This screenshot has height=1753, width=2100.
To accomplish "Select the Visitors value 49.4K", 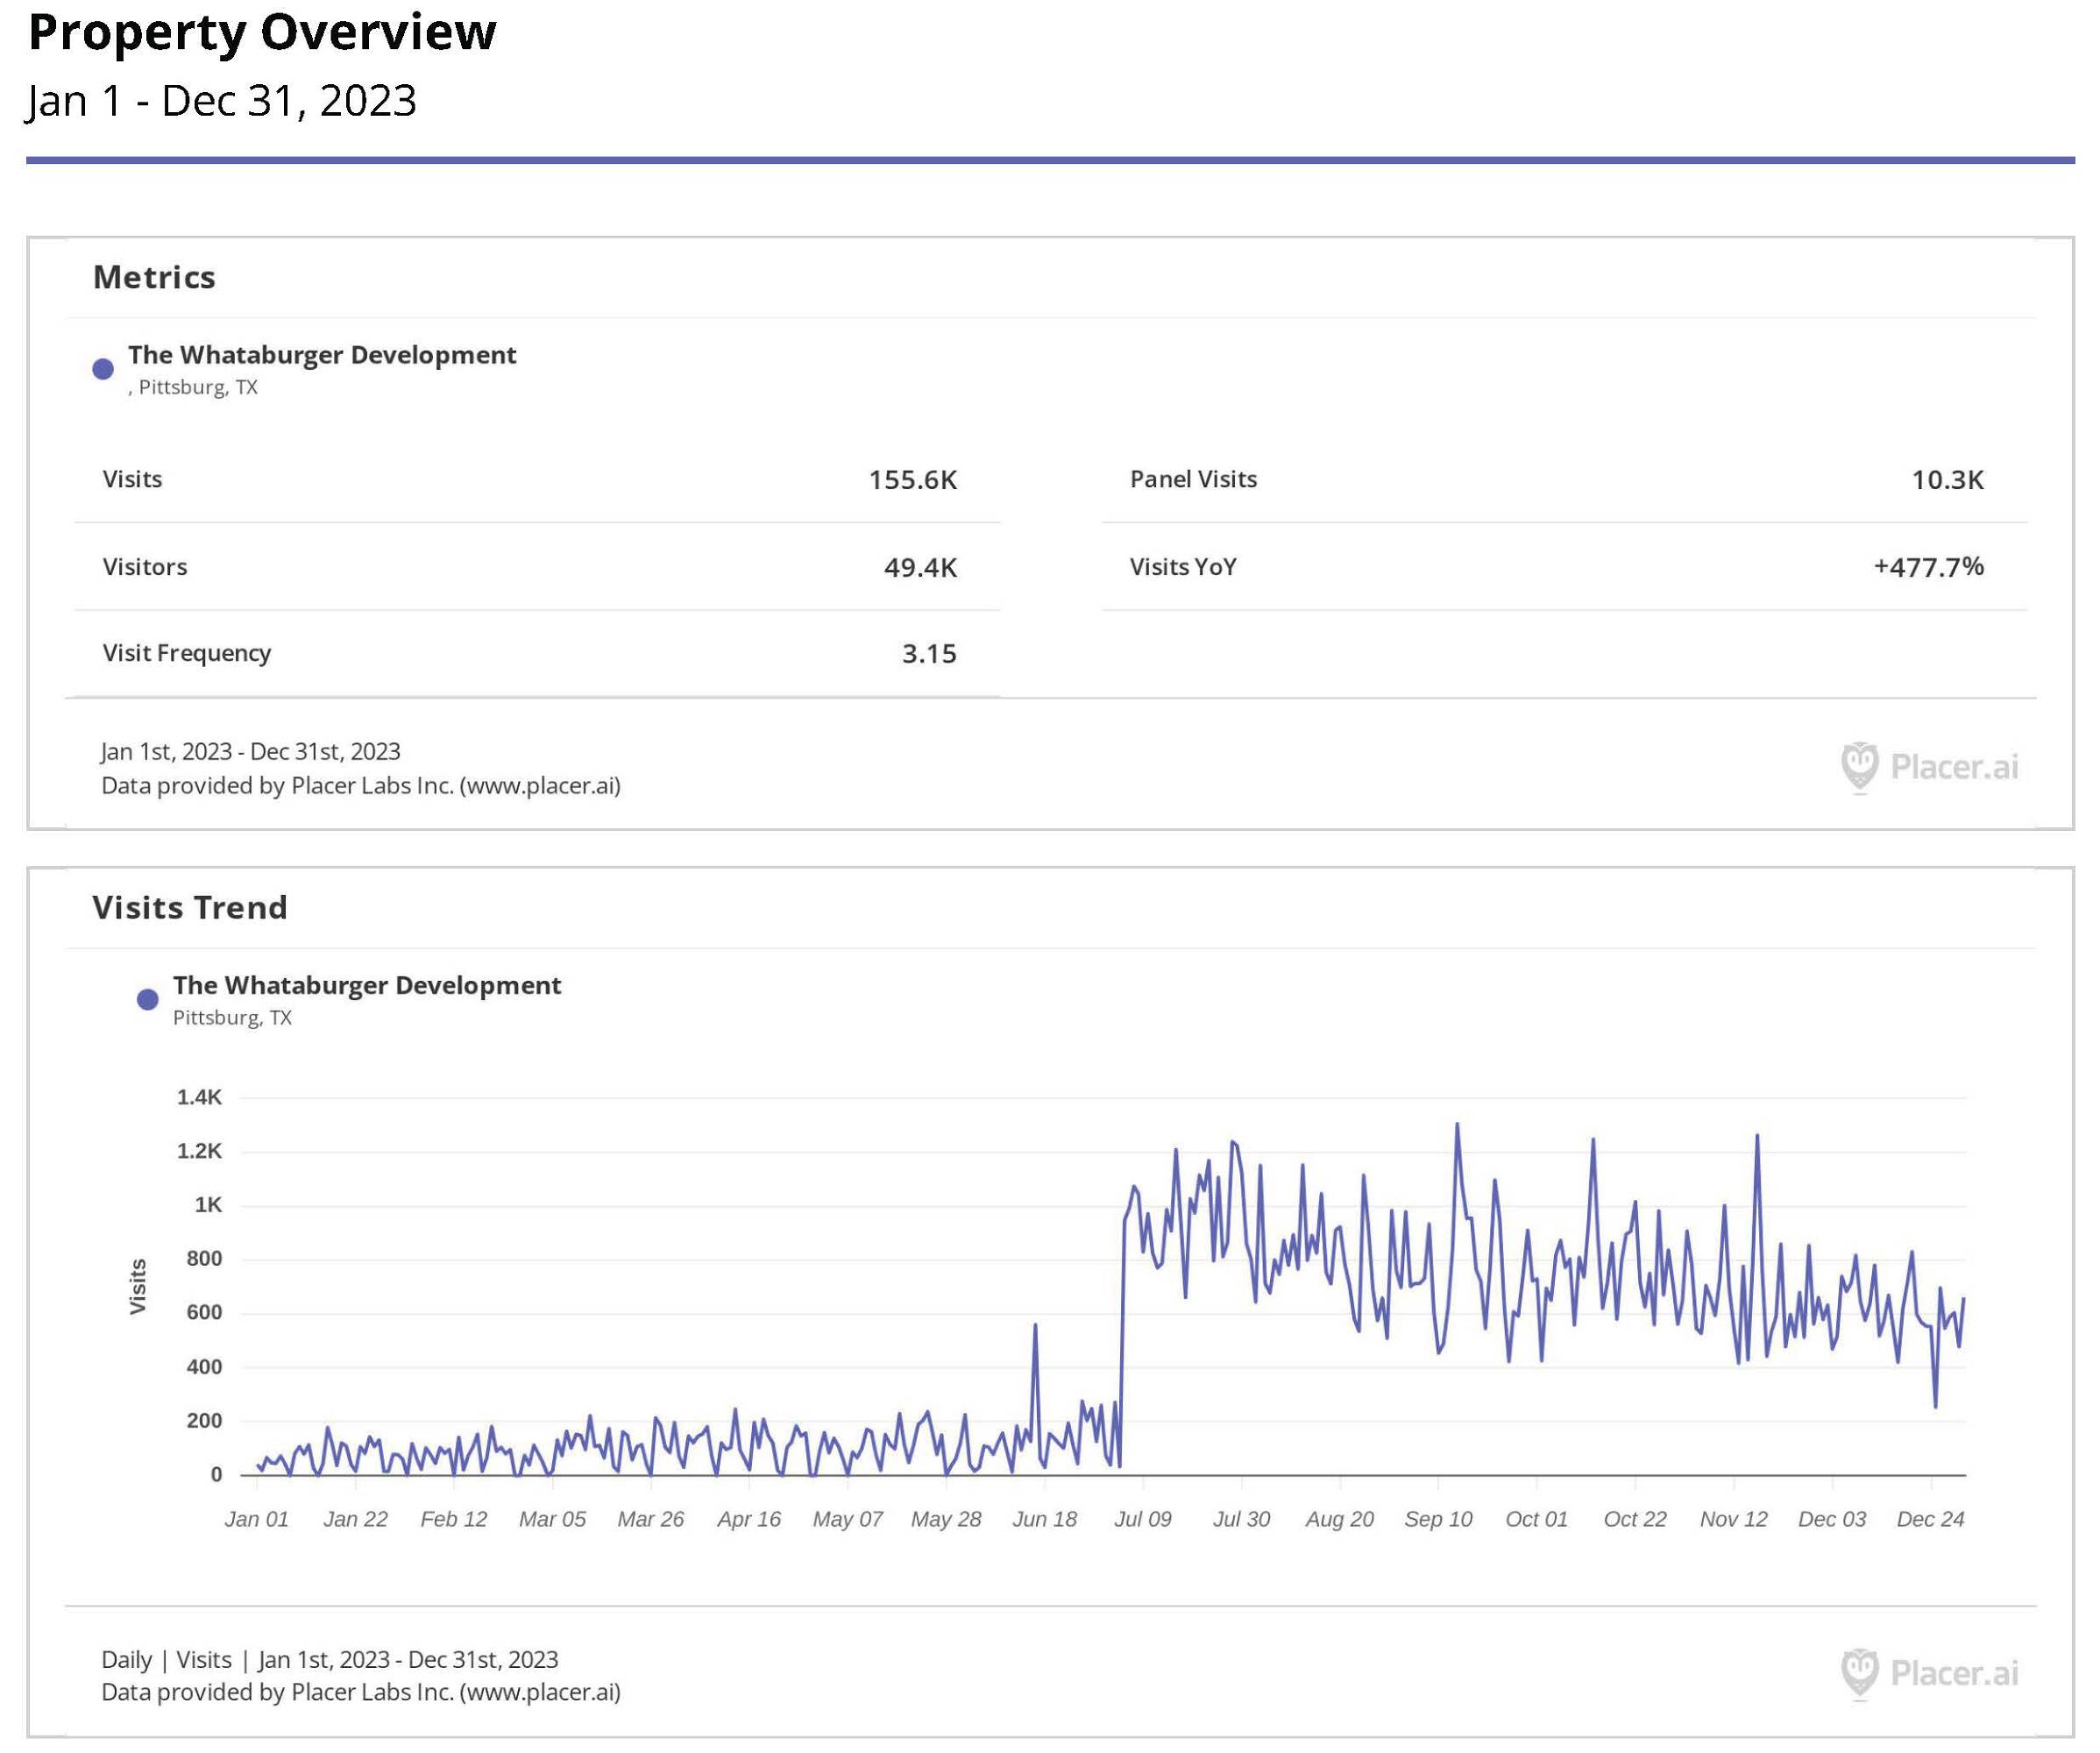I will coord(920,567).
